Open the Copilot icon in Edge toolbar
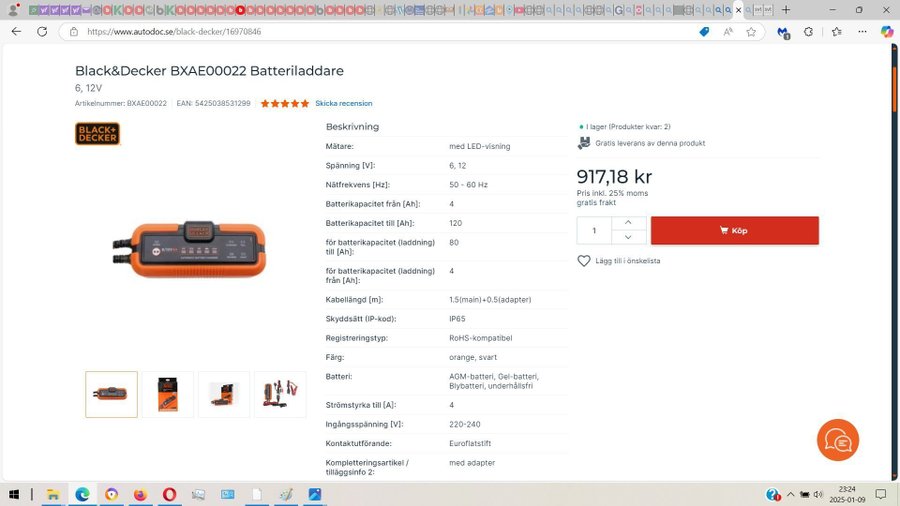Screen dimensions: 900x506 [886, 32]
